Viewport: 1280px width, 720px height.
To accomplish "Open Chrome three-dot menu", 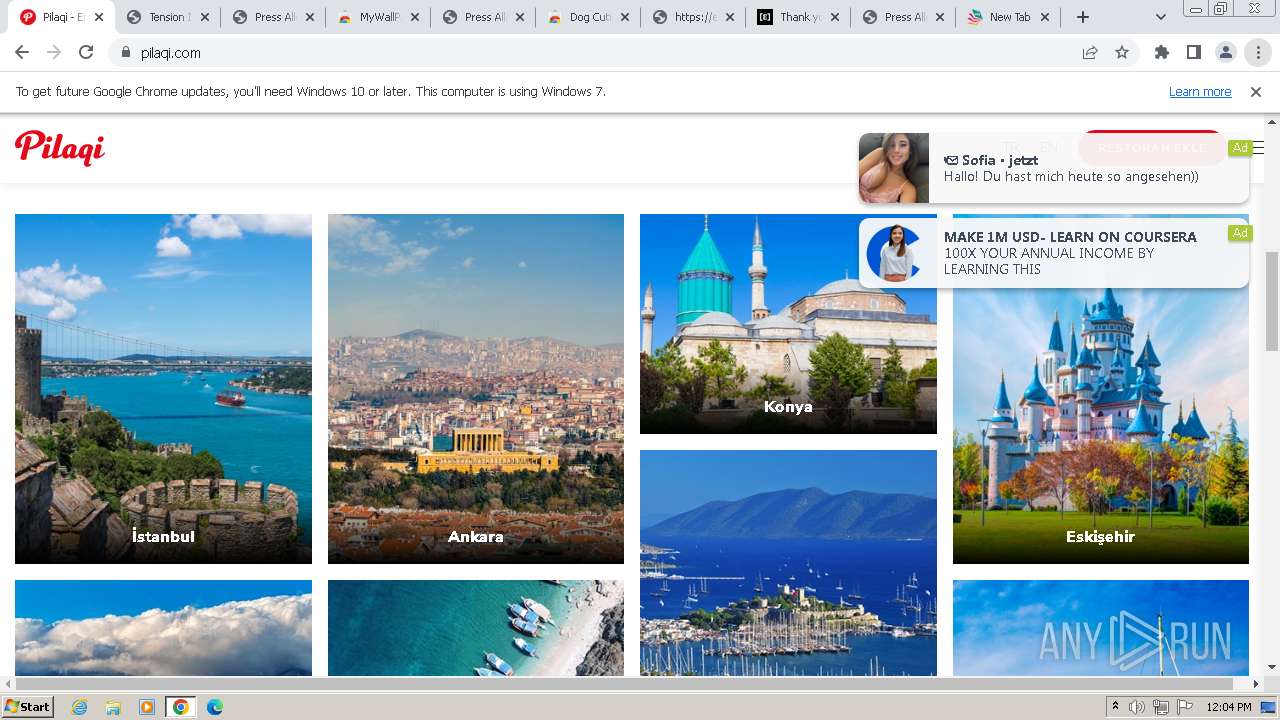I will click(x=1258, y=53).
